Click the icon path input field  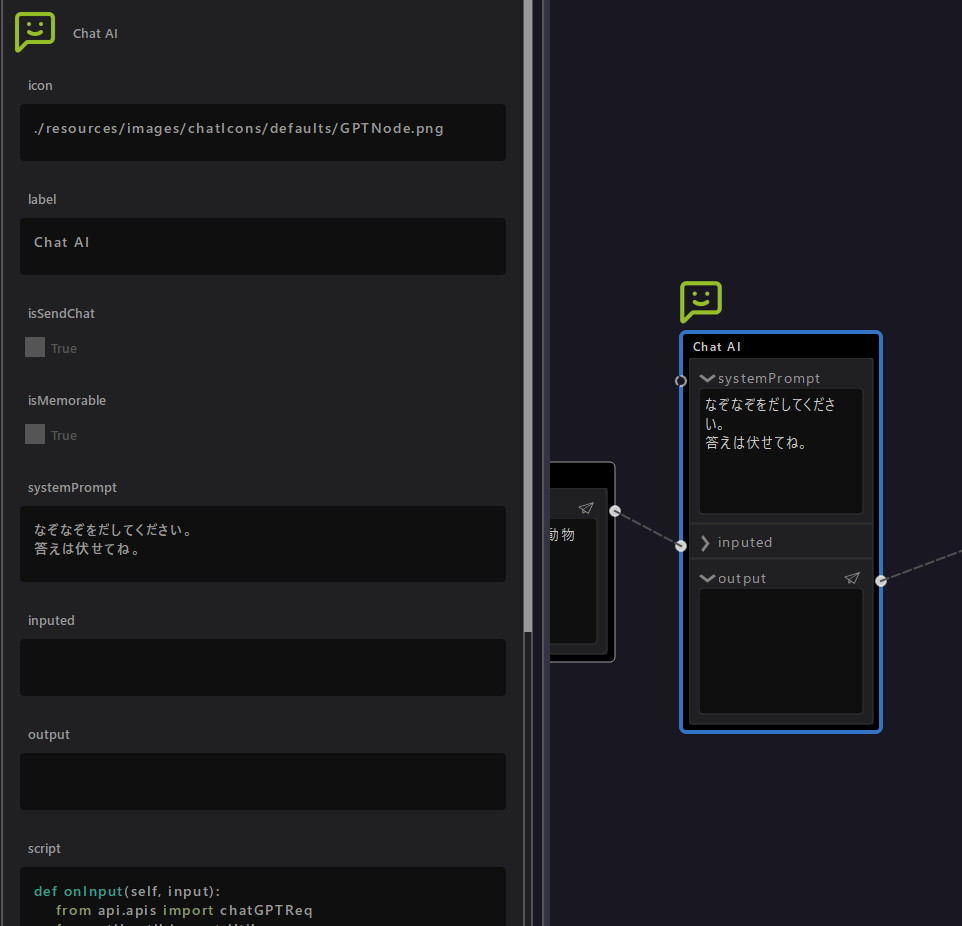click(263, 133)
